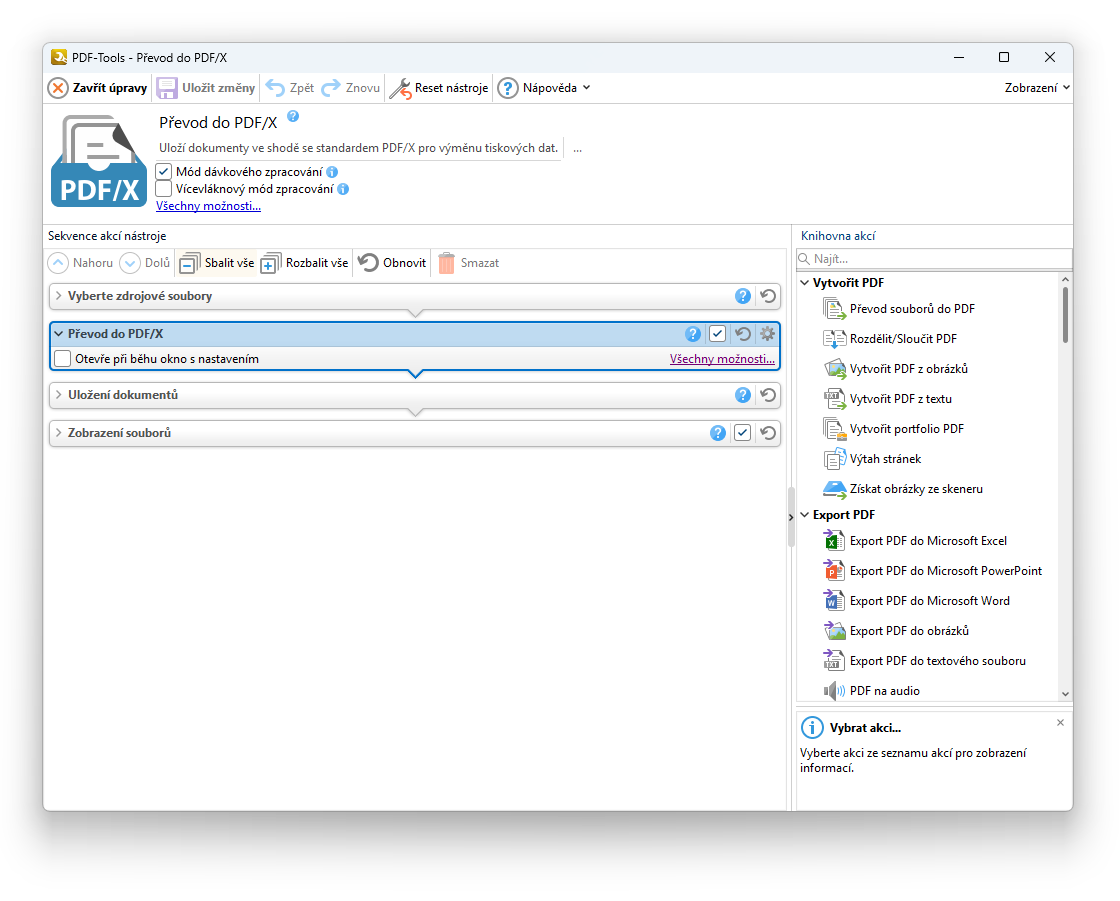1120x901 pixels.
Task: Click the Smazat delete button
Action: (469, 263)
